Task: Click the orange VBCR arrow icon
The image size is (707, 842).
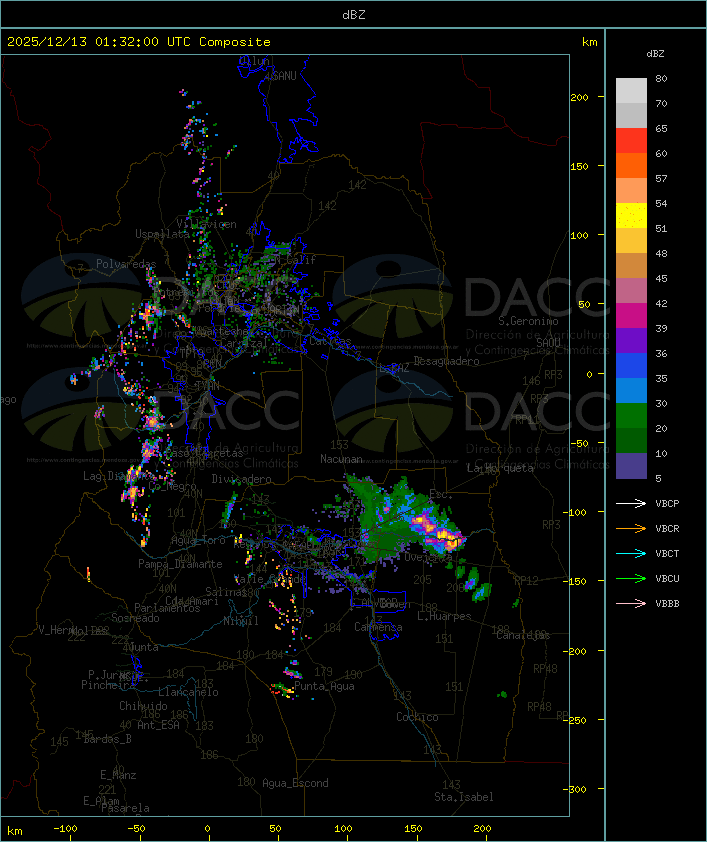Action: pos(631,528)
